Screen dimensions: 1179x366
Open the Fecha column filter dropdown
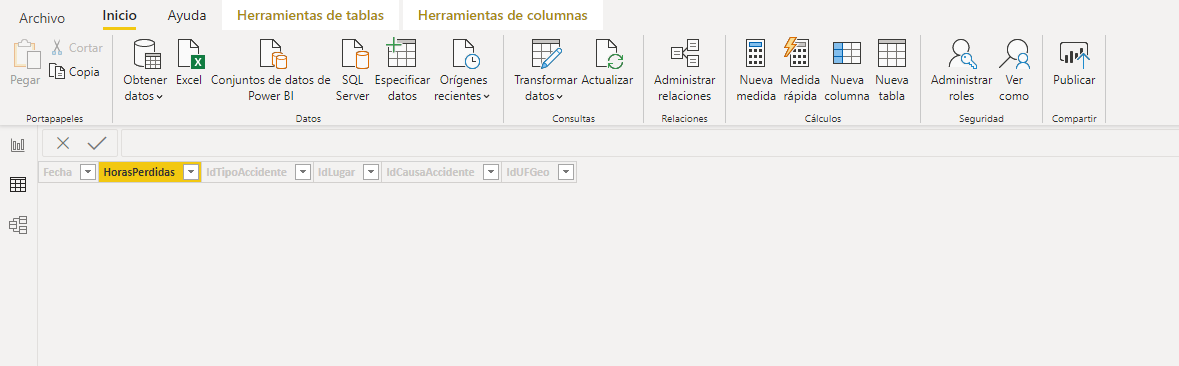point(88,173)
